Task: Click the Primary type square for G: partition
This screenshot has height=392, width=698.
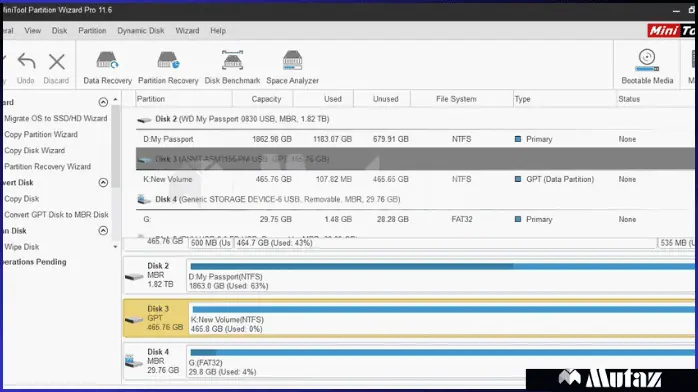Action: tap(518, 219)
